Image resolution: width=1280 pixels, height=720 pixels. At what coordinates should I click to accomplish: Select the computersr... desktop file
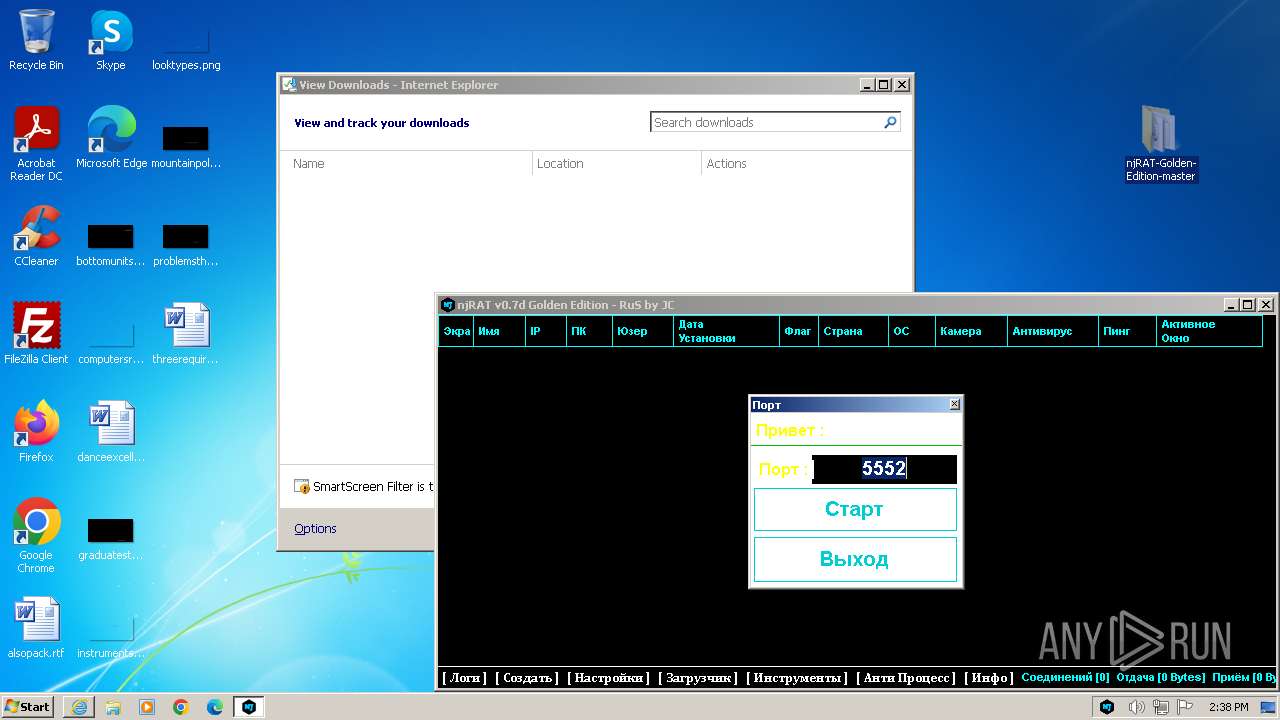pyautogui.click(x=111, y=340)
